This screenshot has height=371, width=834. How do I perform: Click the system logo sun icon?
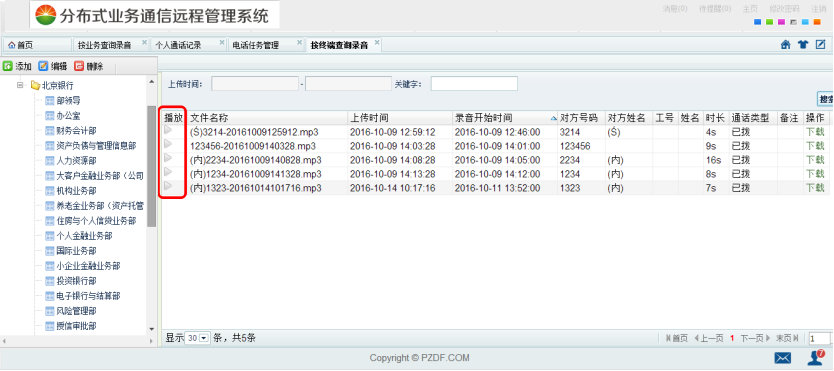[46, 15]
